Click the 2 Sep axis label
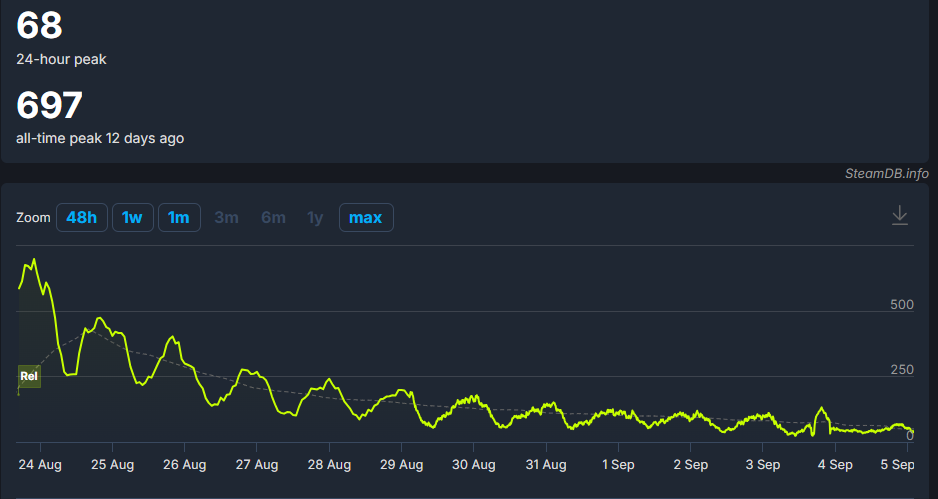 [690, 464]
